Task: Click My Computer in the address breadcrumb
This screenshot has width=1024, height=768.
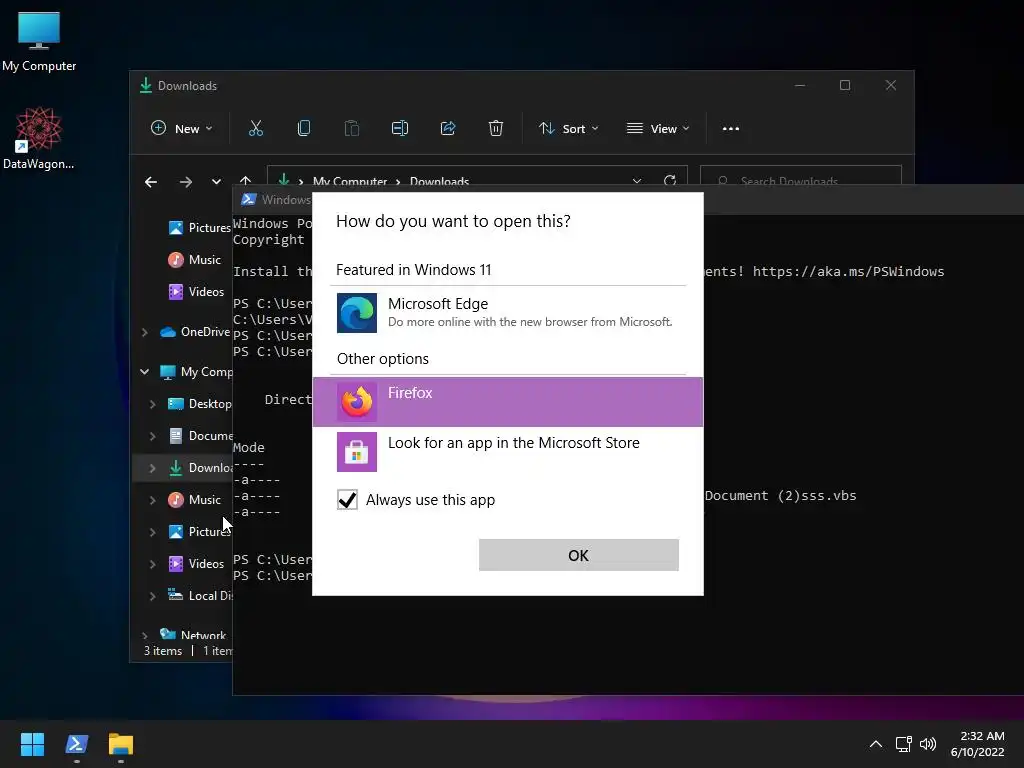Action: pyautogui.click(x=349, y=182)
